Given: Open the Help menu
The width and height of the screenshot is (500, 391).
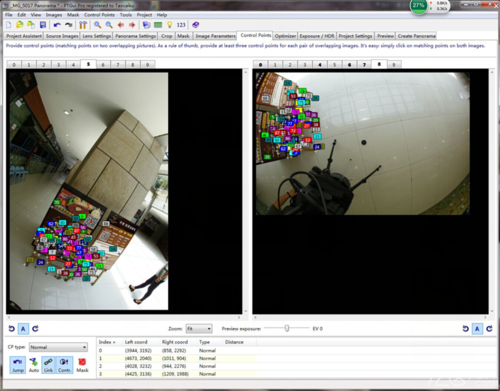Looking at the screenshot, I should click(x=162, y=15).
